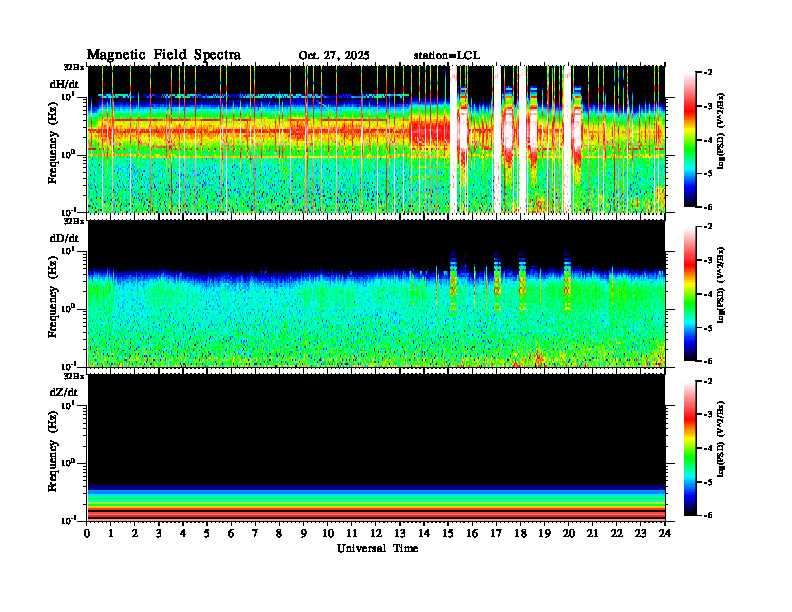Click hour "1" on the time axis

[x=111, y=533]
